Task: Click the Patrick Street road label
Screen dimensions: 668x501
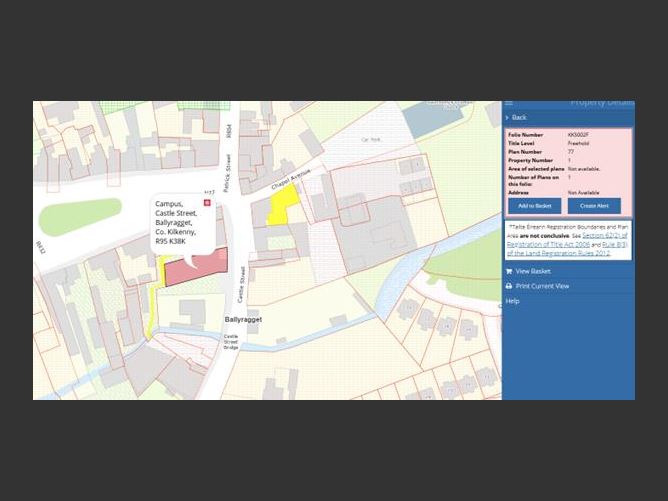Action: coord(227,173)
